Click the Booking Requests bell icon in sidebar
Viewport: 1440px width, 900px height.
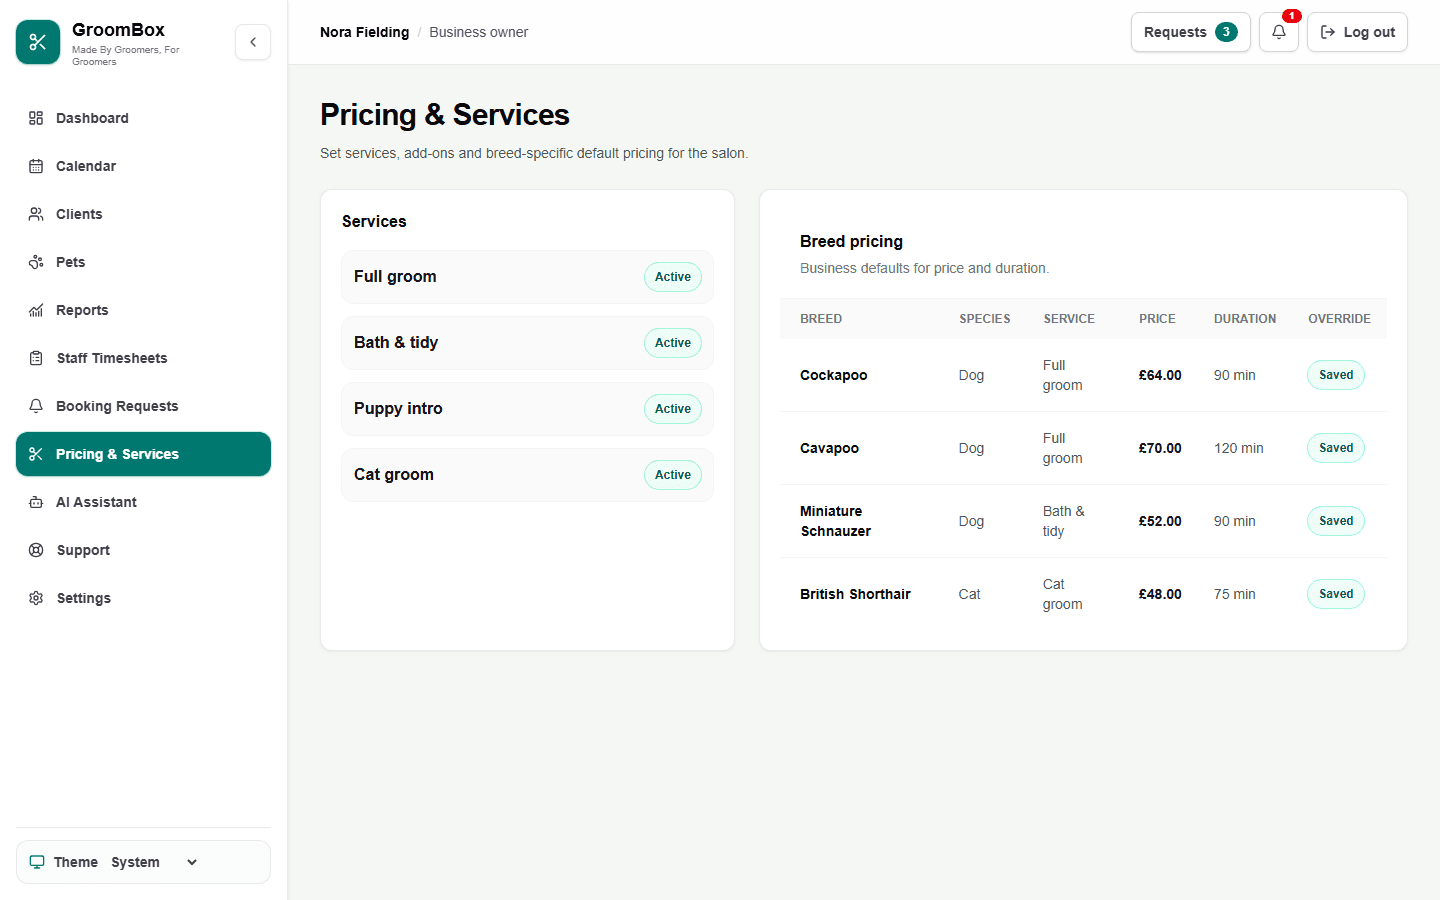point(36,406)
